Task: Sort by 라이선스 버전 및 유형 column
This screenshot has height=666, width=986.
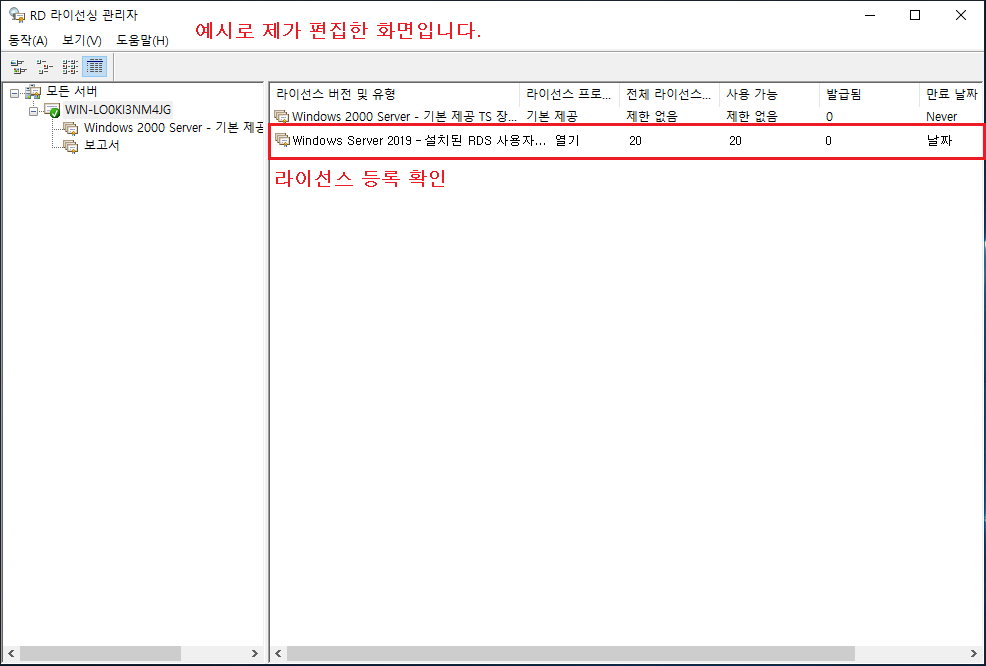Action: (x=395, y=94)
